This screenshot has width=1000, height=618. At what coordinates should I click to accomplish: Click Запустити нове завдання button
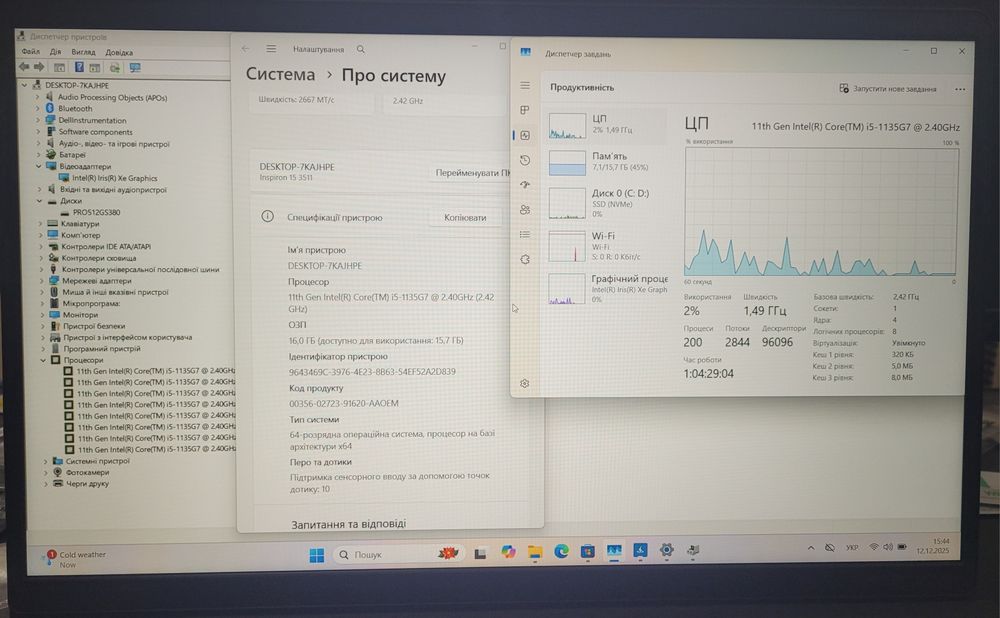pyautogui.click(x=888, y=89)
